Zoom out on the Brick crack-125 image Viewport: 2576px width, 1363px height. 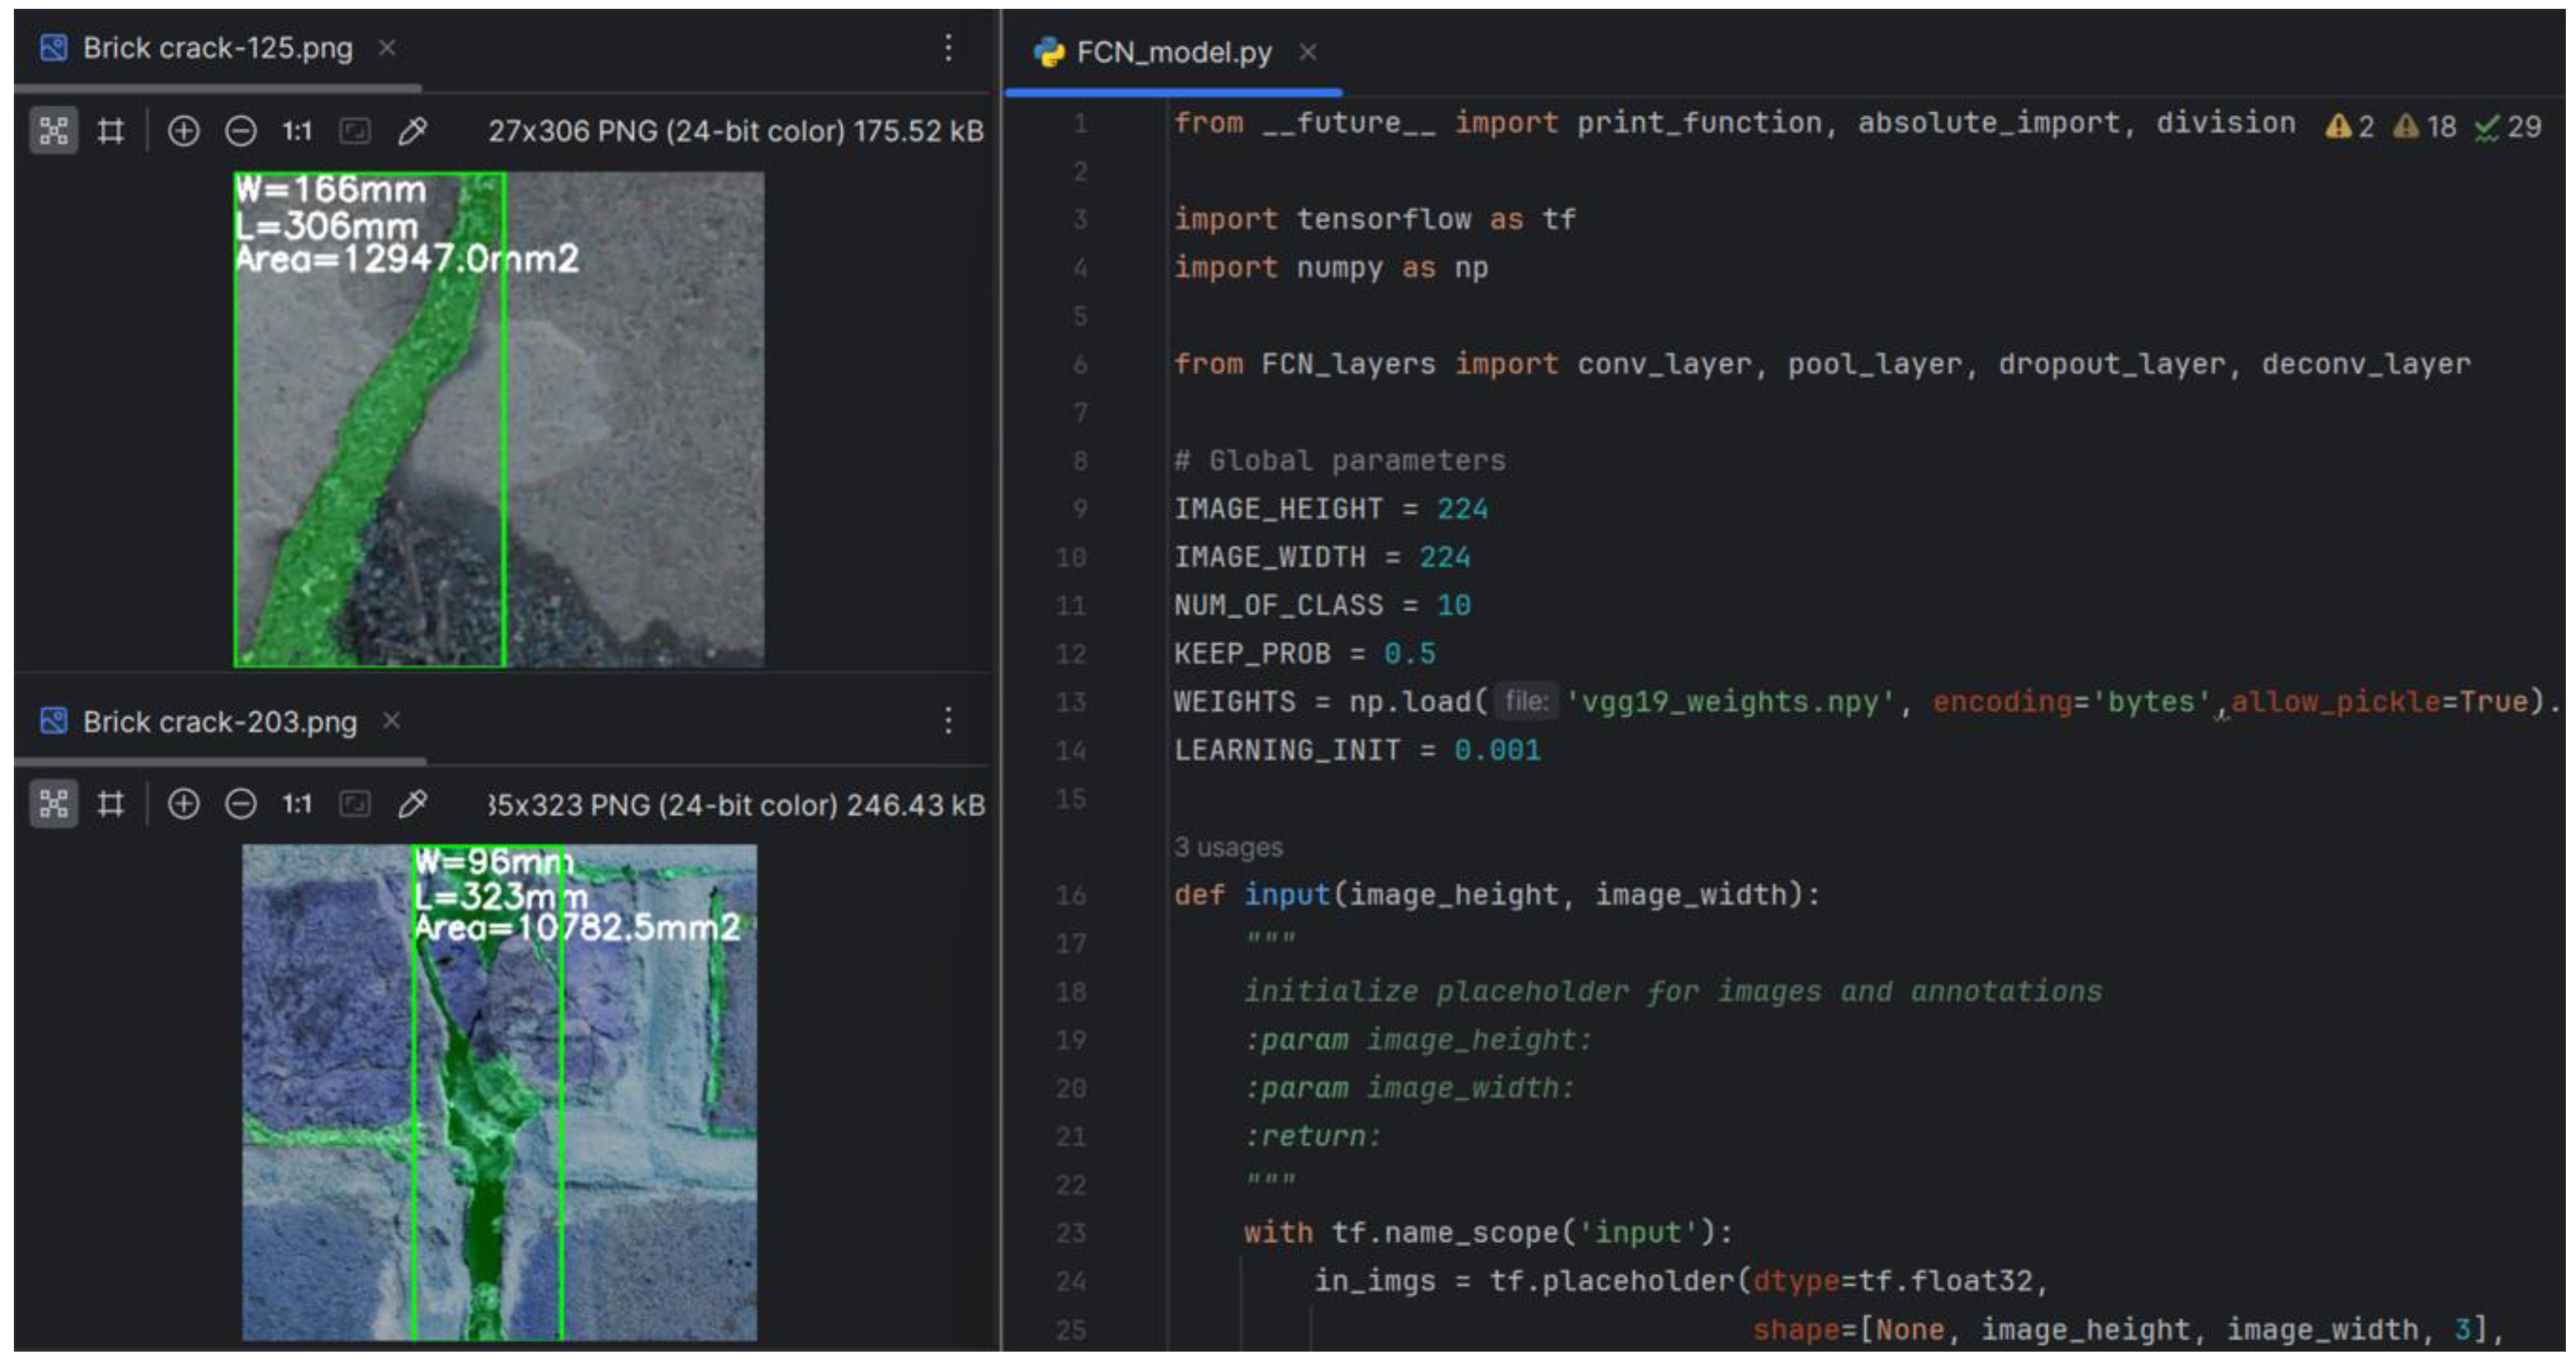tap(240, 131)
